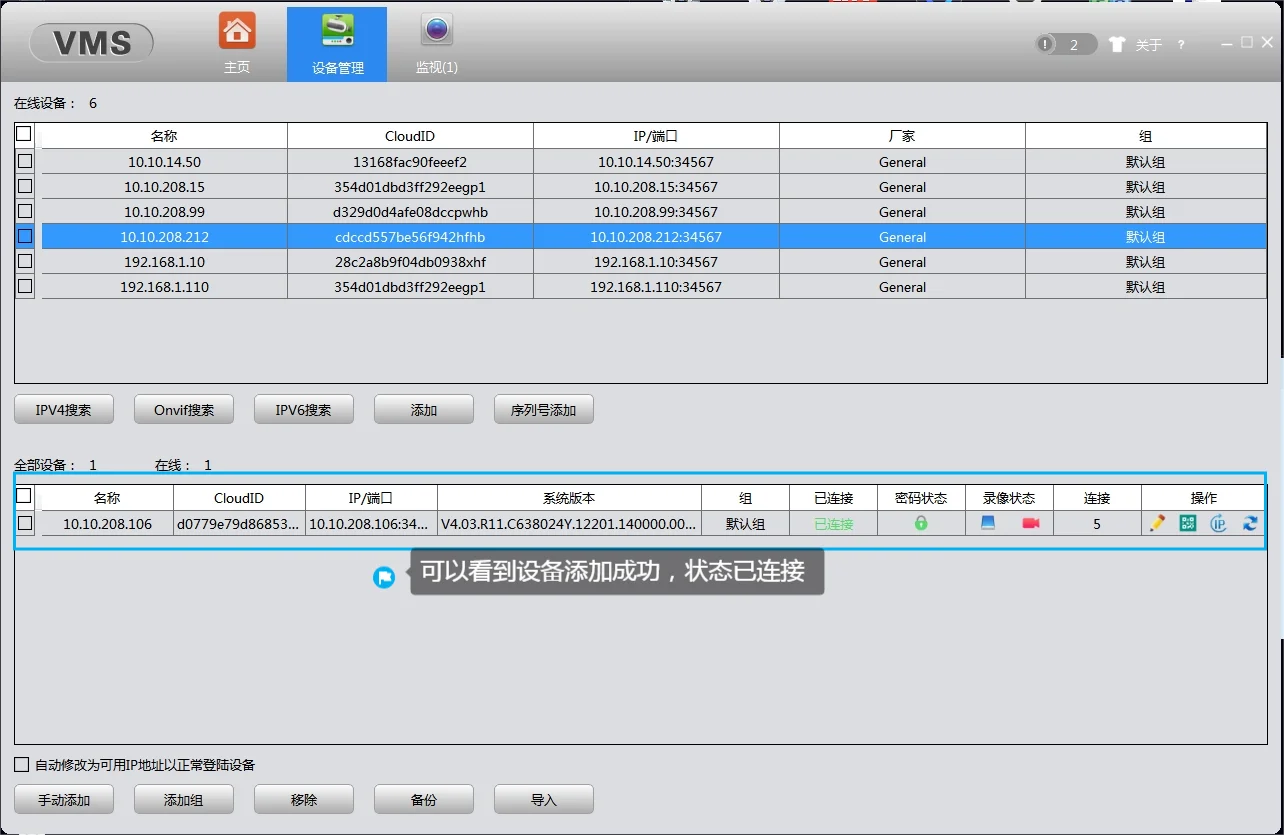Click the 导入 button

[544, 800]
